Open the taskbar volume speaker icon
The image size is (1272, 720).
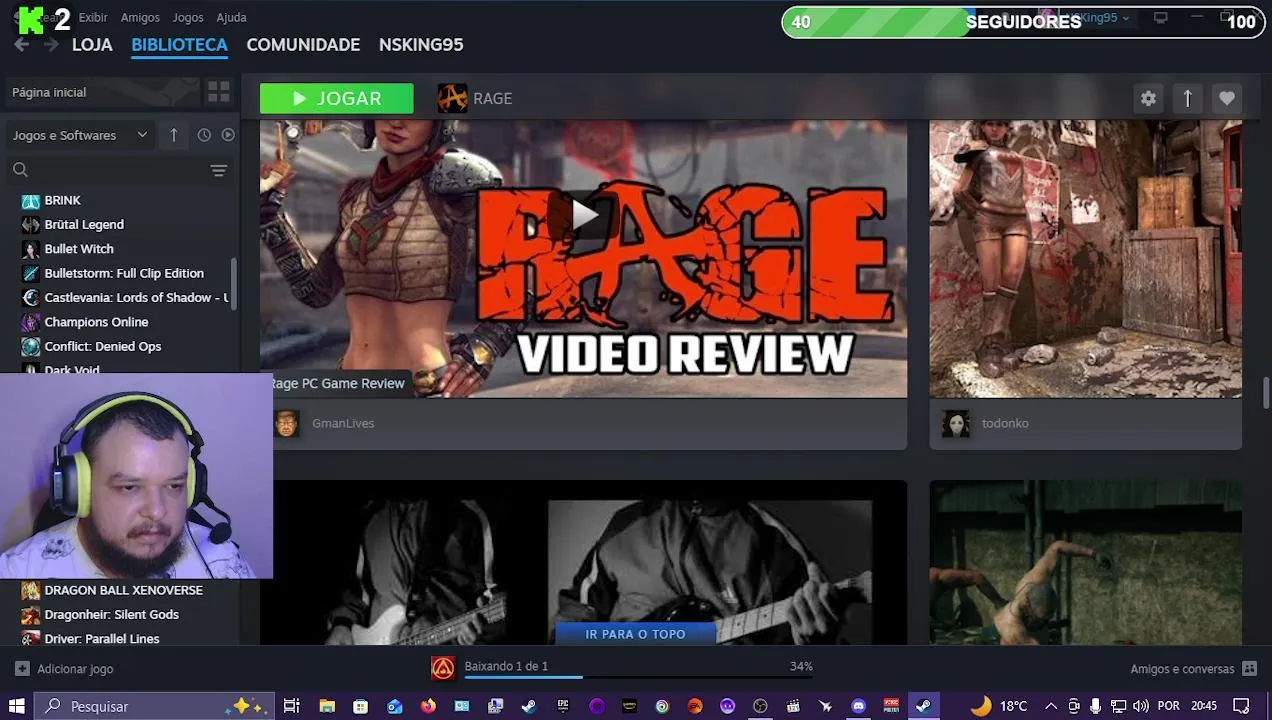coord(1140,706)
